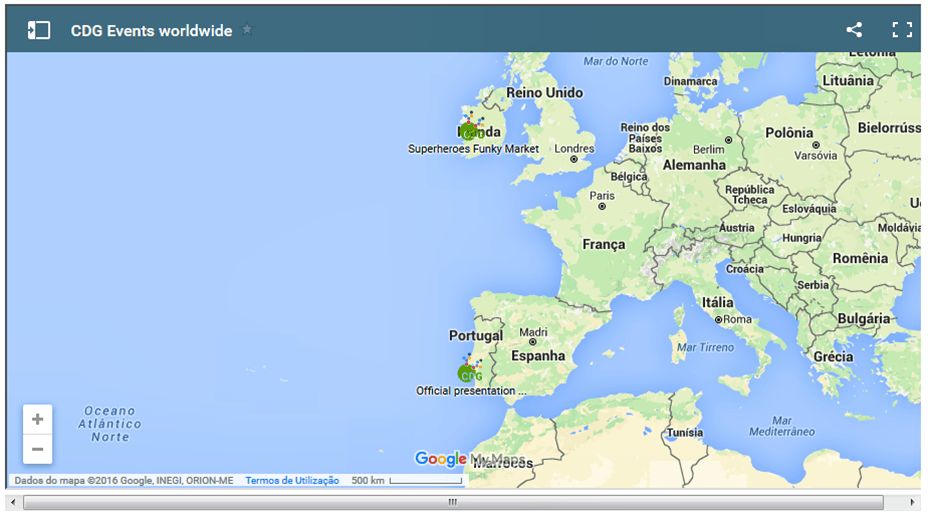Click the Google My Maps logo
Screen dimensions: 928x515
pos(469,459)
